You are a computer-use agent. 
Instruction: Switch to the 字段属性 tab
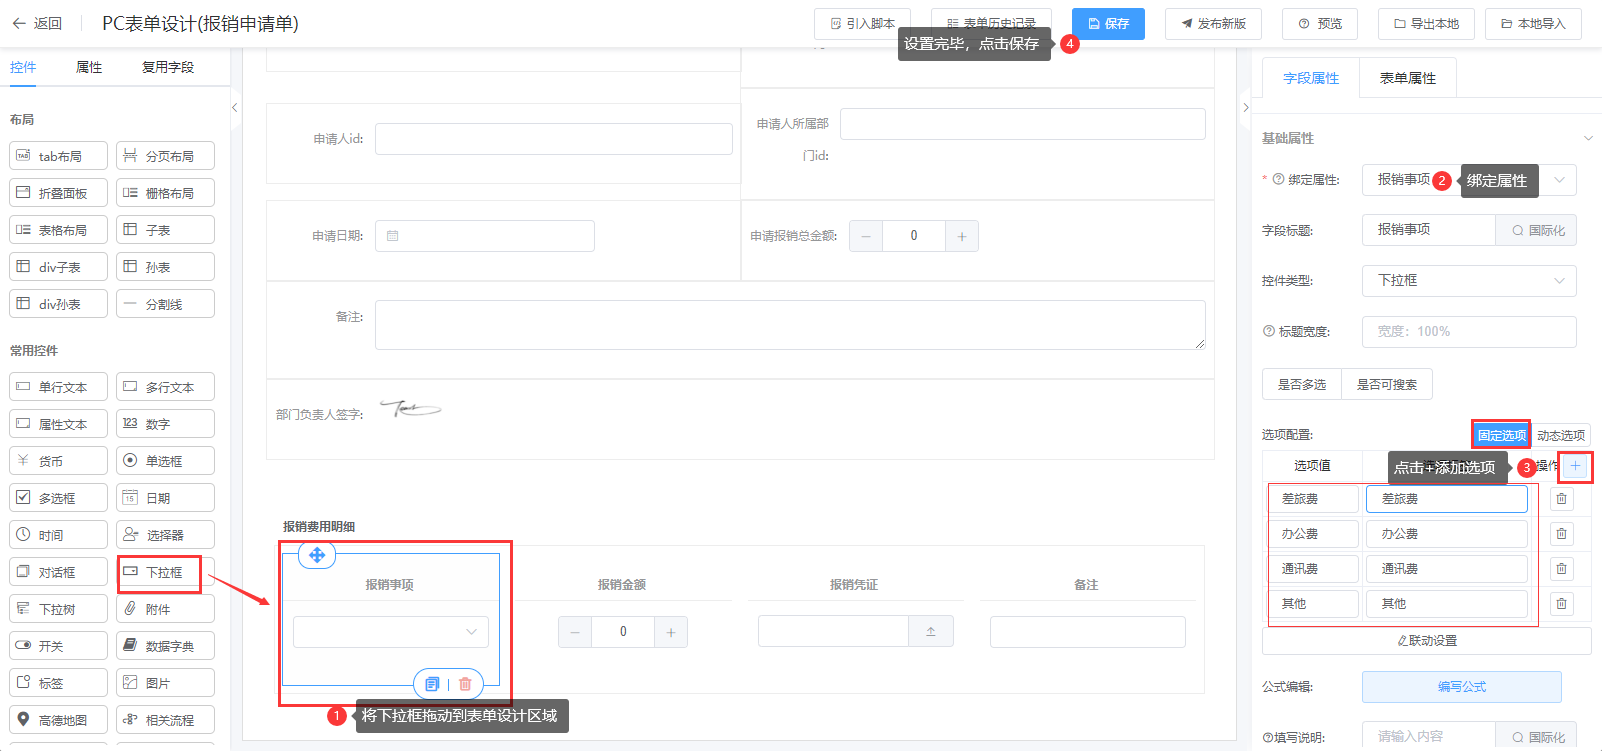[x=1311, y=78]
